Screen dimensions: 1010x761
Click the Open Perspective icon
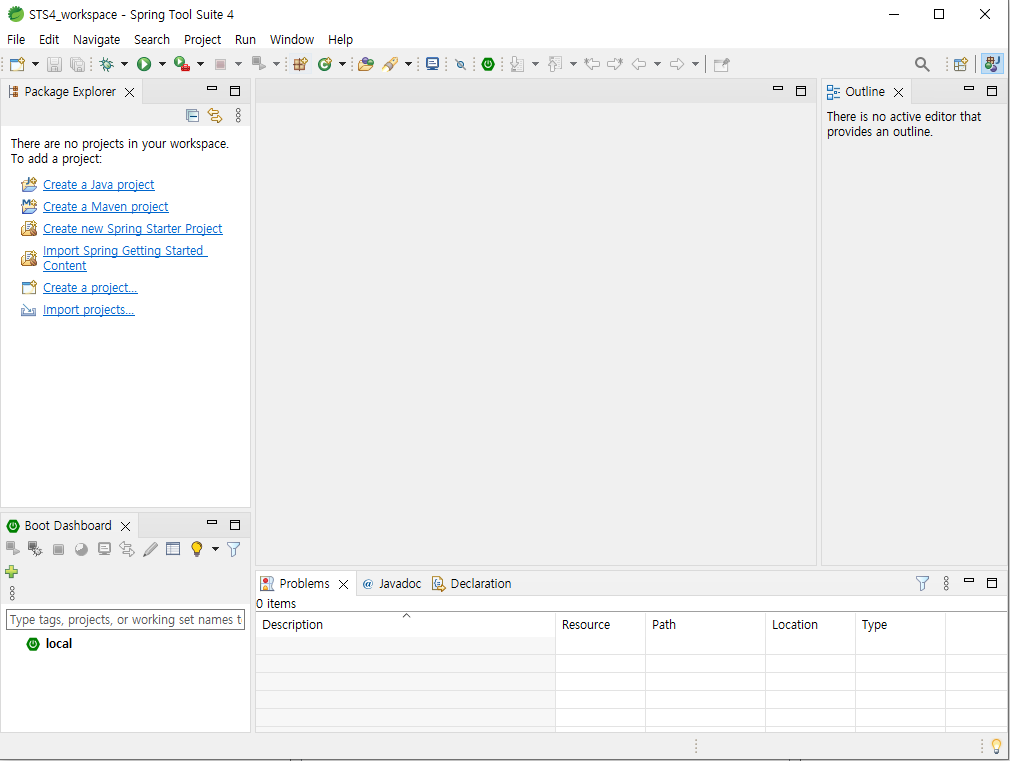click(960, 64)
